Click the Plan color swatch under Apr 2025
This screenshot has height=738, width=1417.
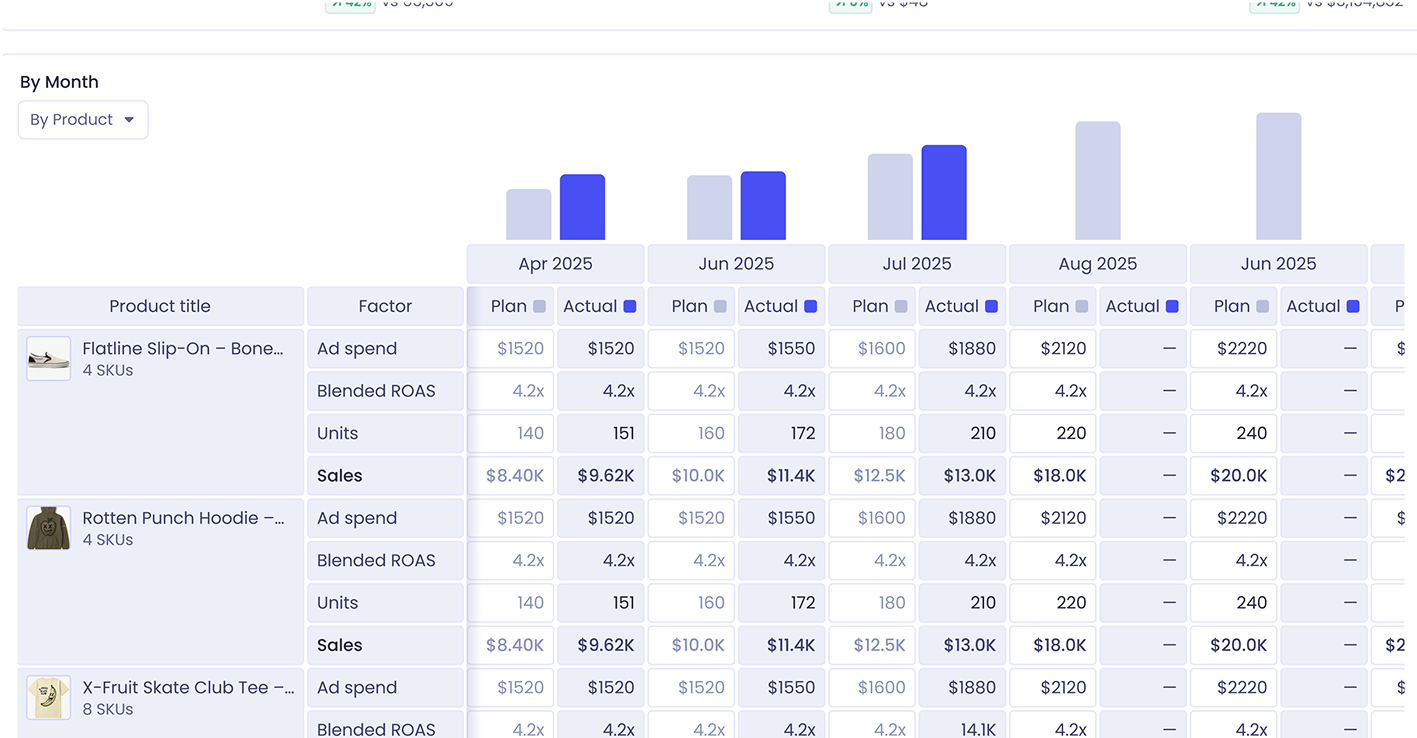click(540, 307)
